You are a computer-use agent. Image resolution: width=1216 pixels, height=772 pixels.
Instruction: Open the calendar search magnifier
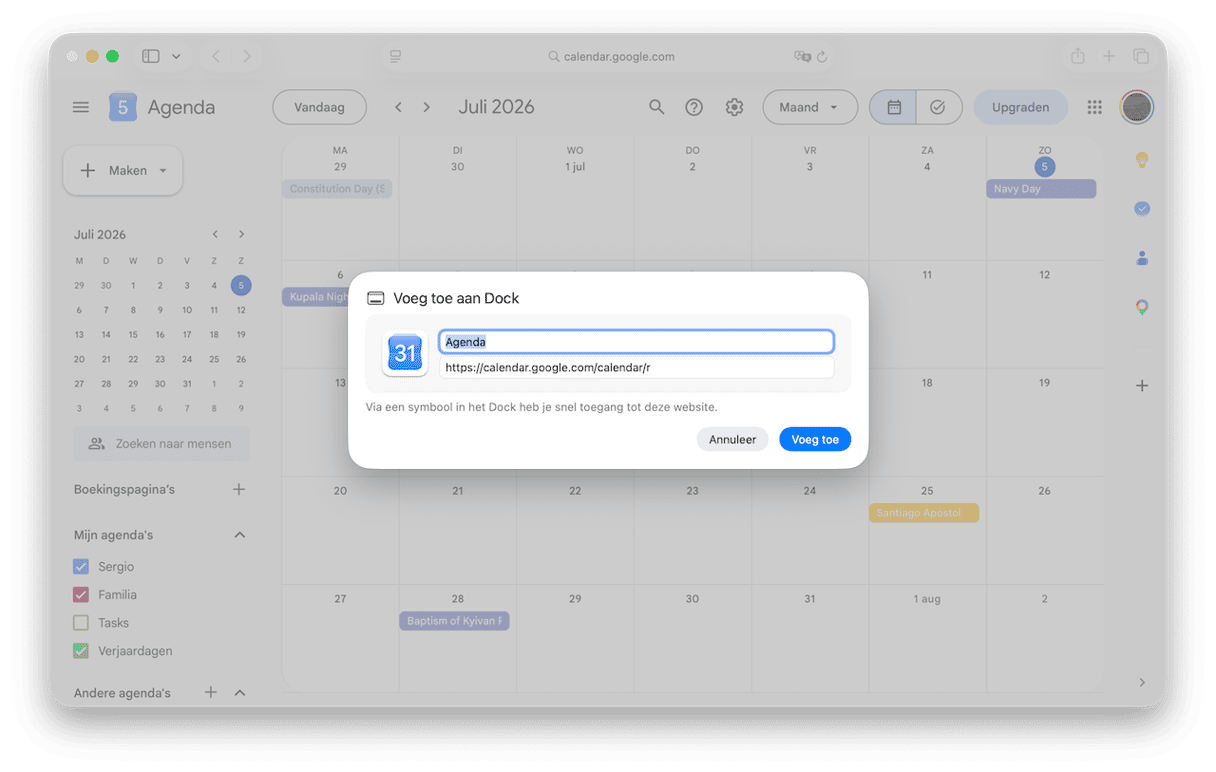coord(657,107)
